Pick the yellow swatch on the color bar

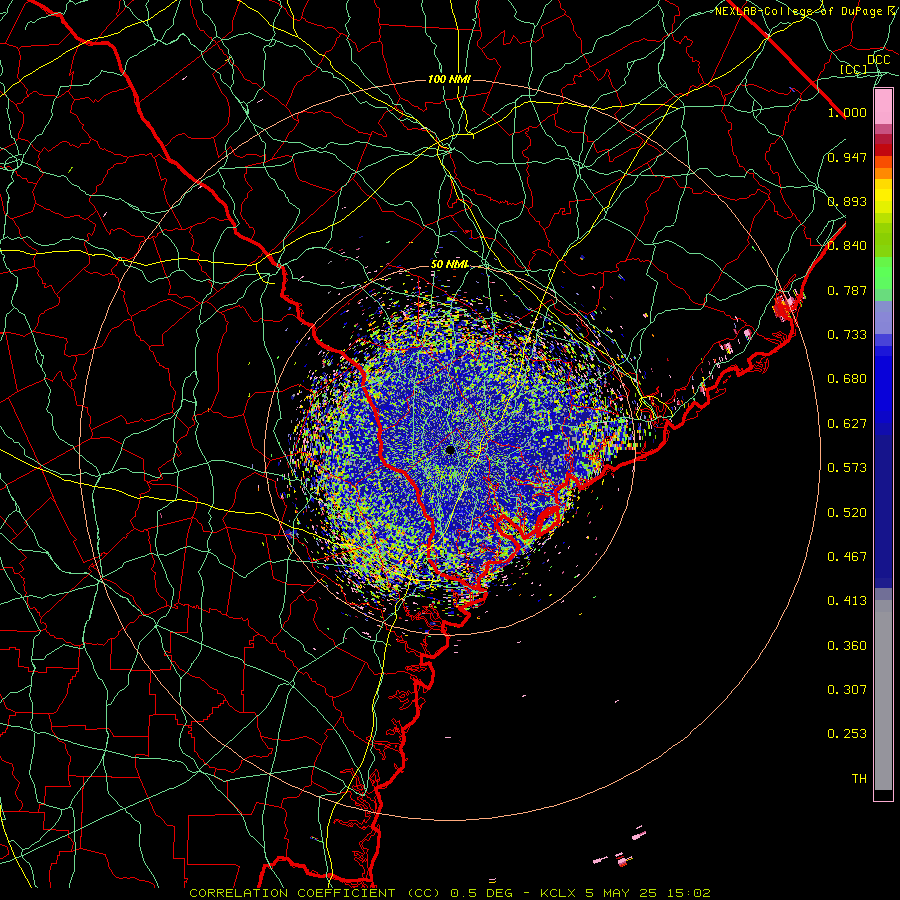(883, 197)
